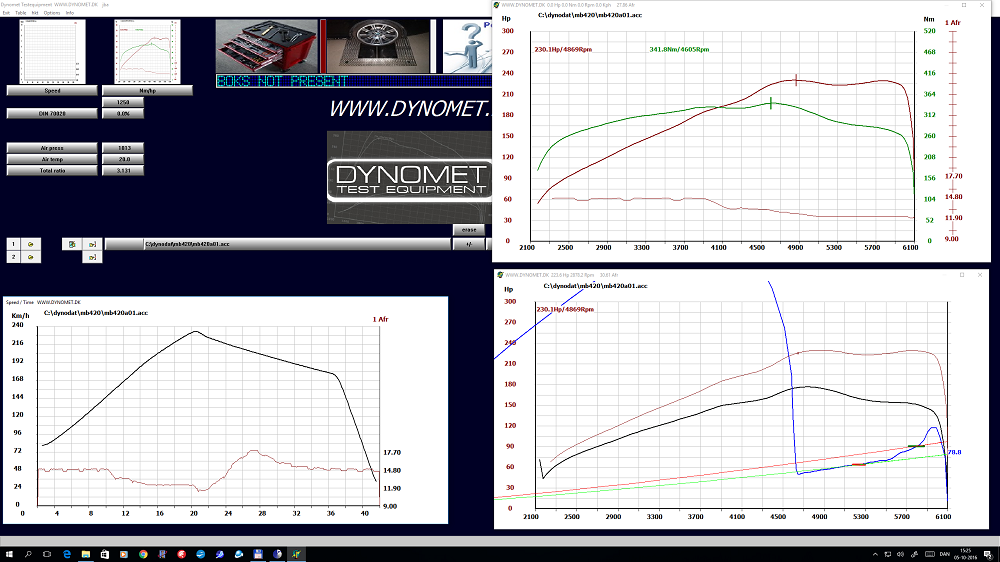
Task: Click the 230.1Hp/4869Rpm label in top graph
Action: click(x=563, y=49)
